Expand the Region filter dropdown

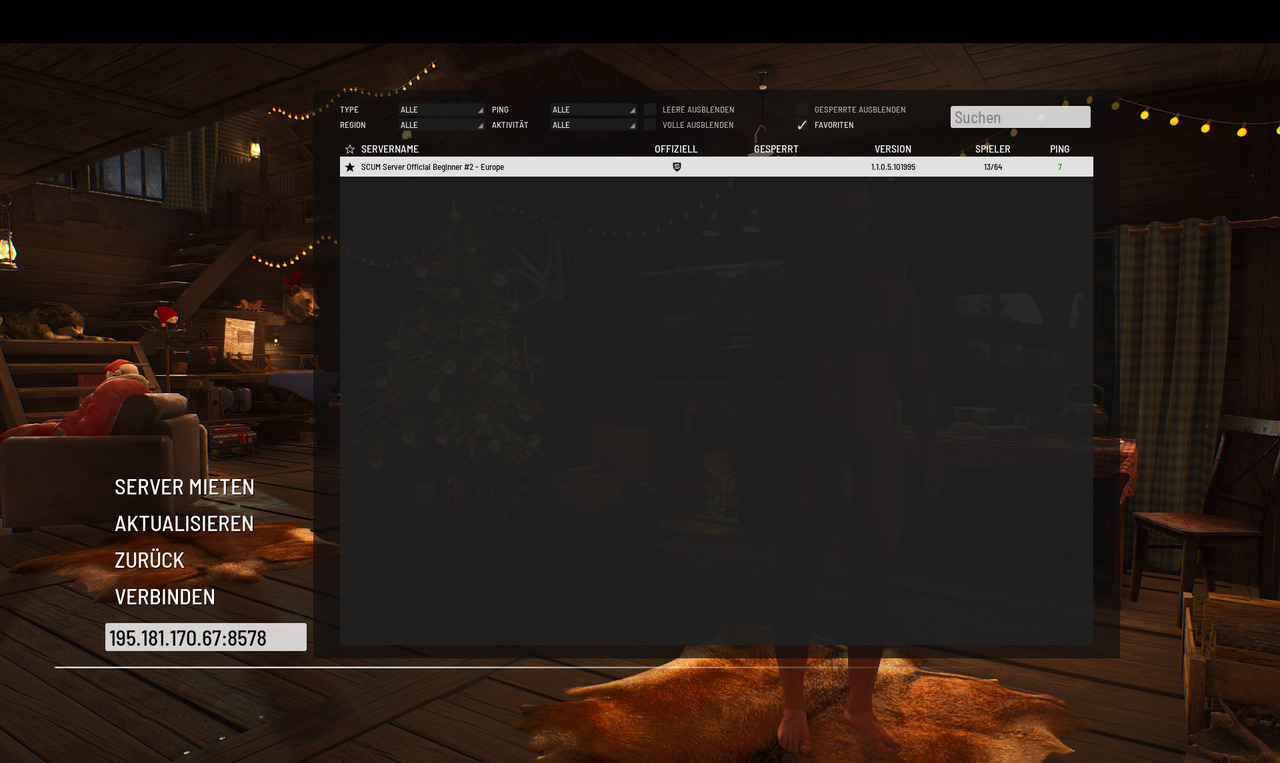pyautogui.click(x=441, y=125)
